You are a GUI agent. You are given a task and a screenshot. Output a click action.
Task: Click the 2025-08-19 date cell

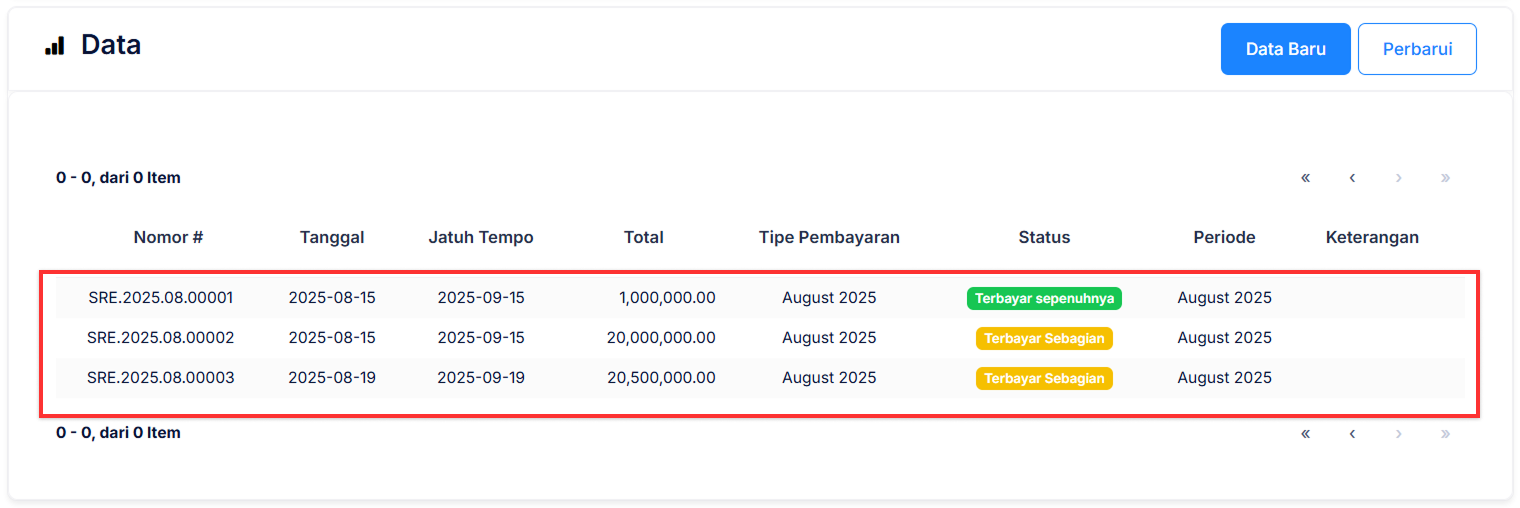point(332,377)
